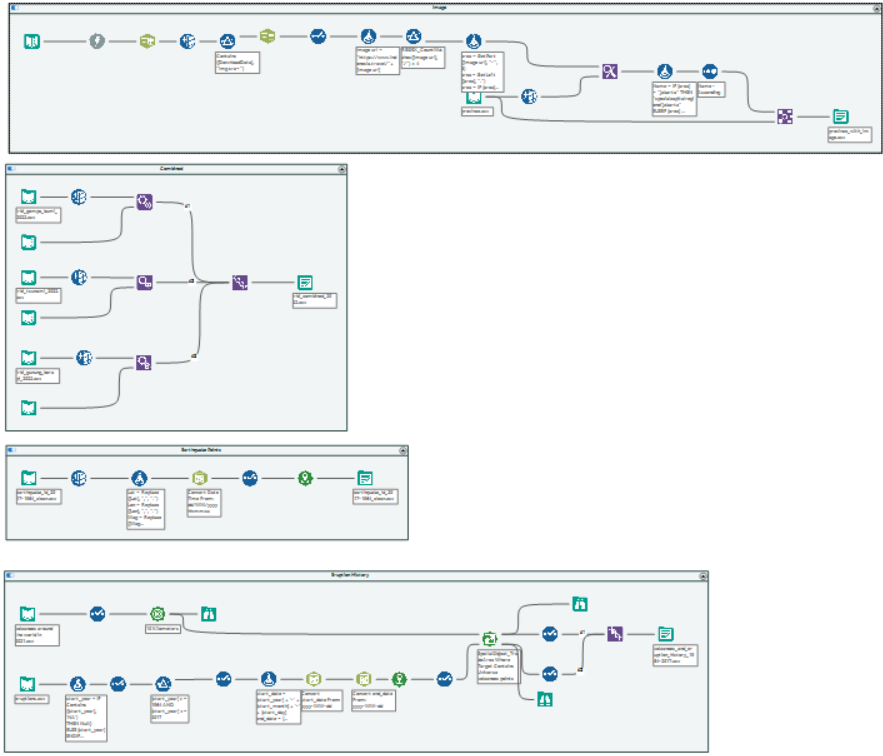Screen dimensions: 883x756
Task: Select the Text To Columns tool in Image container
Action: tap(267, 36)
